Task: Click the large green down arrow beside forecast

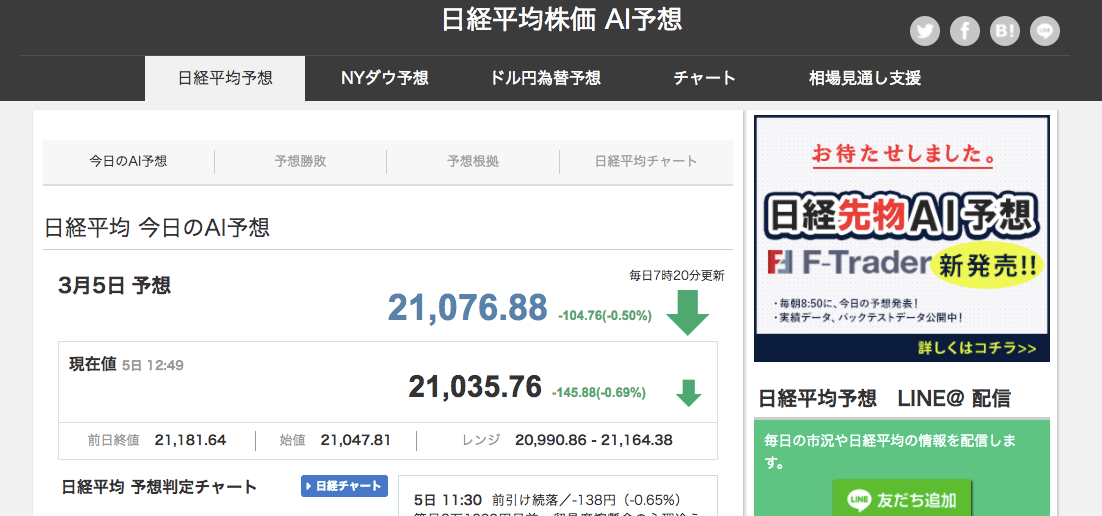Action: [687, 312]
